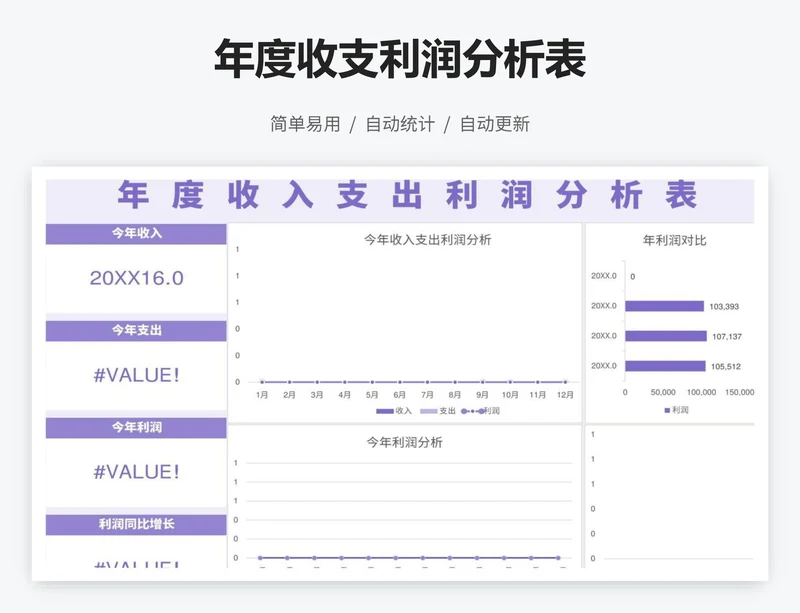Select the 5月 axis label
Image resolution: width=800 pixels, height=613 pixels.
click(372, 395)
